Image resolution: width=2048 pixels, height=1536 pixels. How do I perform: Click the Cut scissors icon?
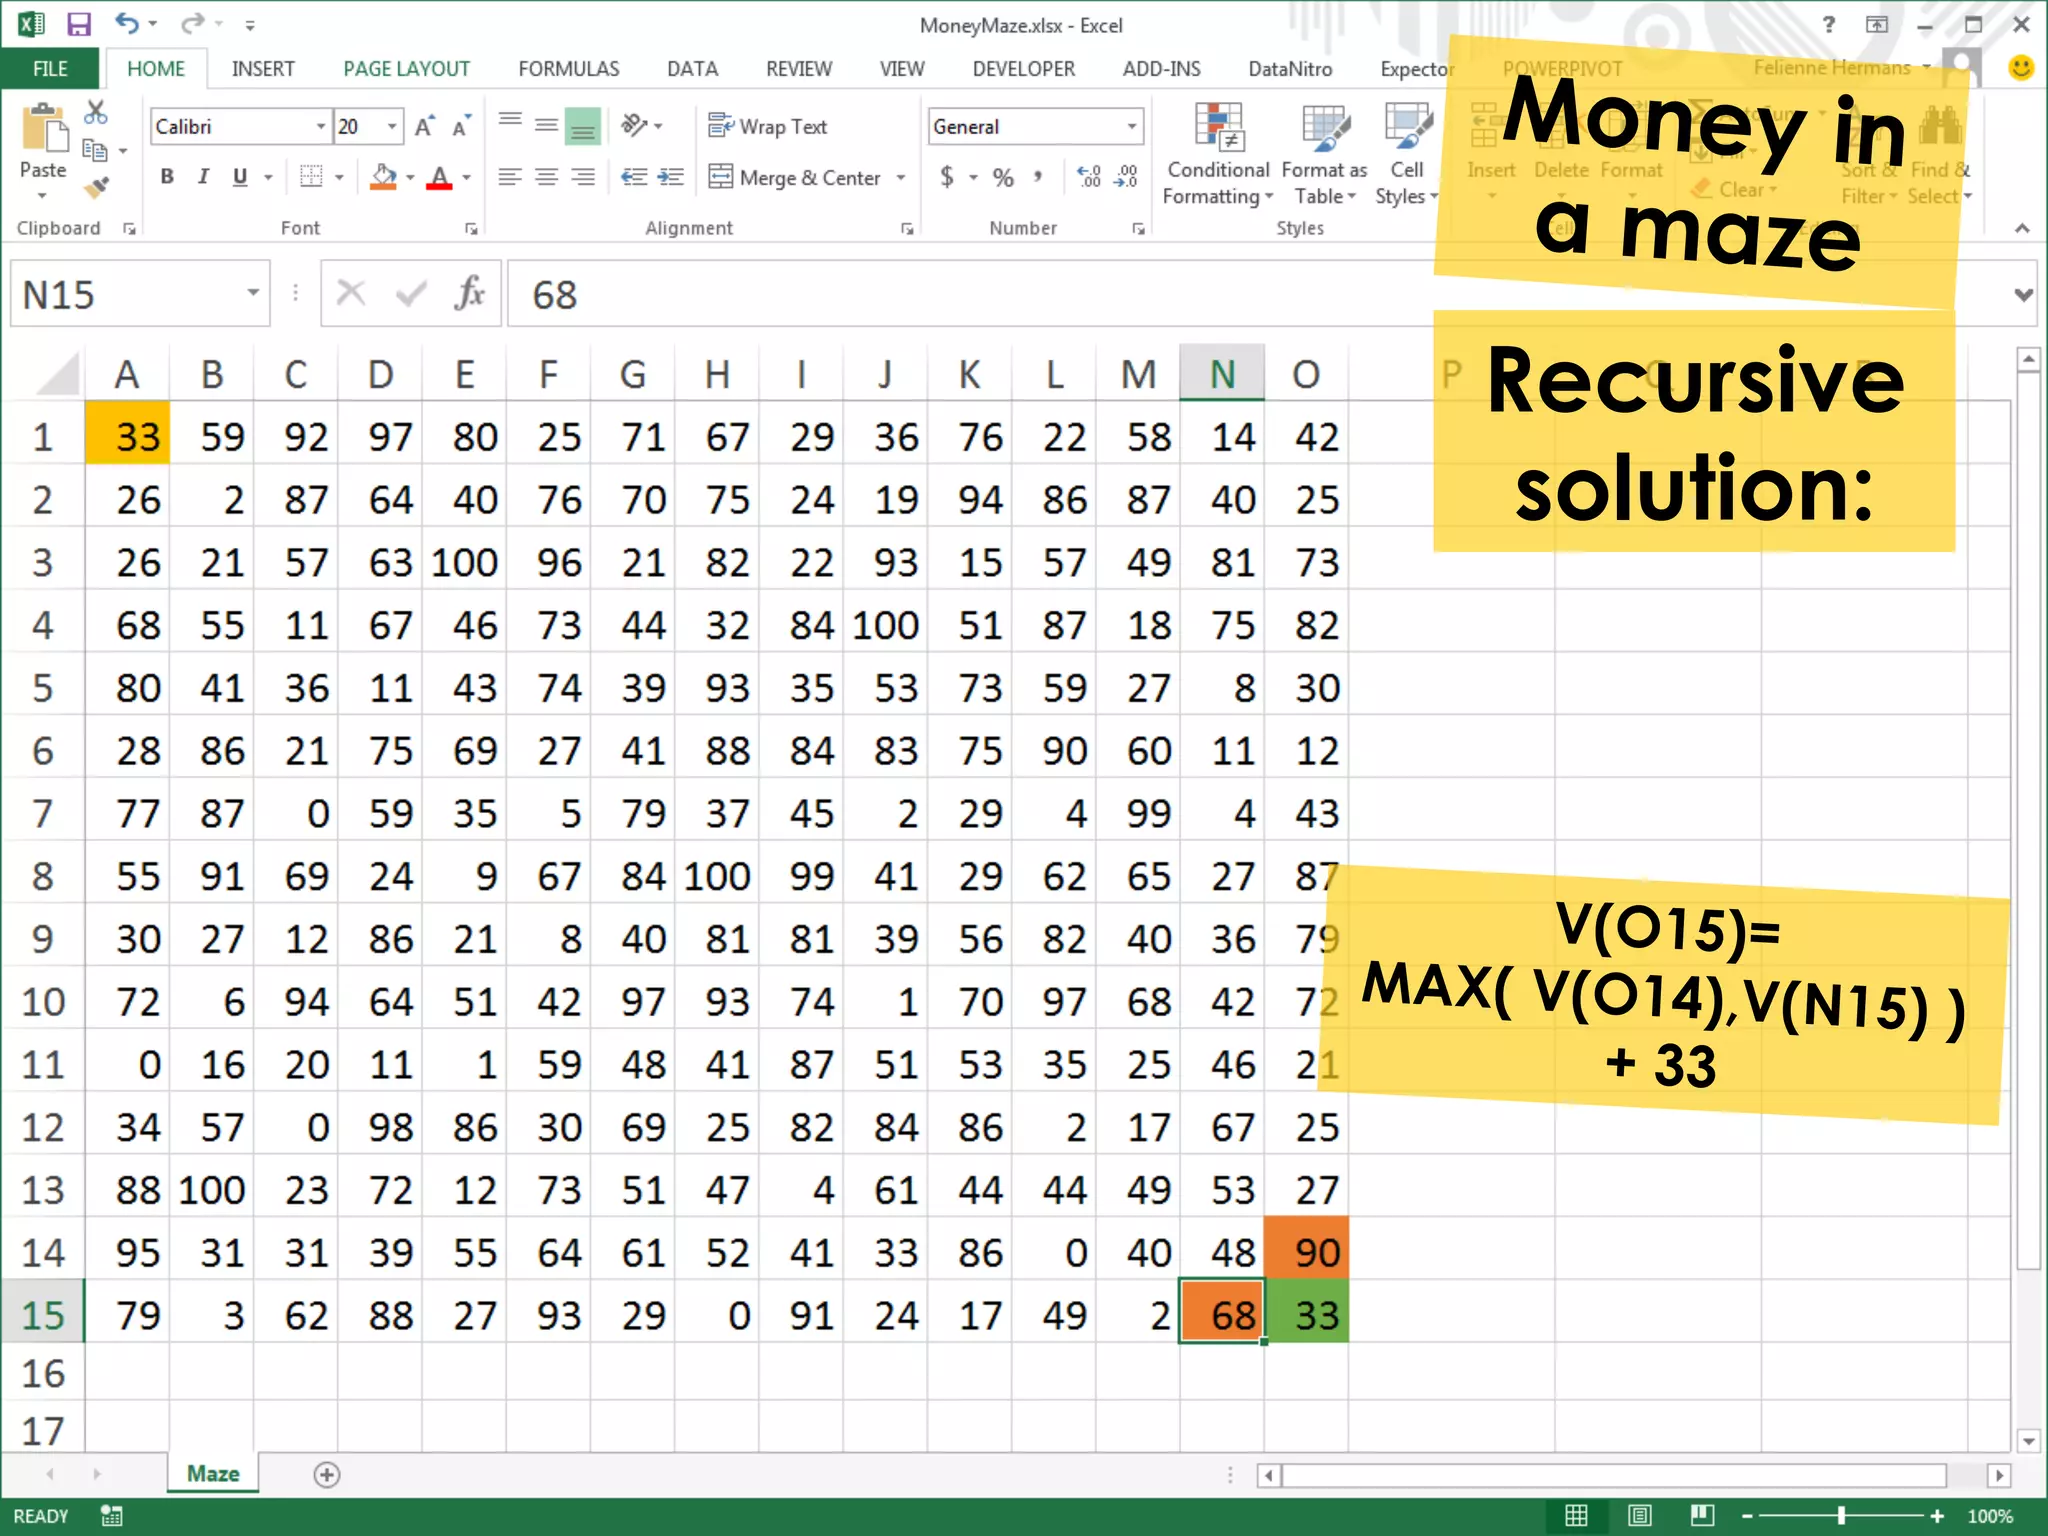point(95,112)
